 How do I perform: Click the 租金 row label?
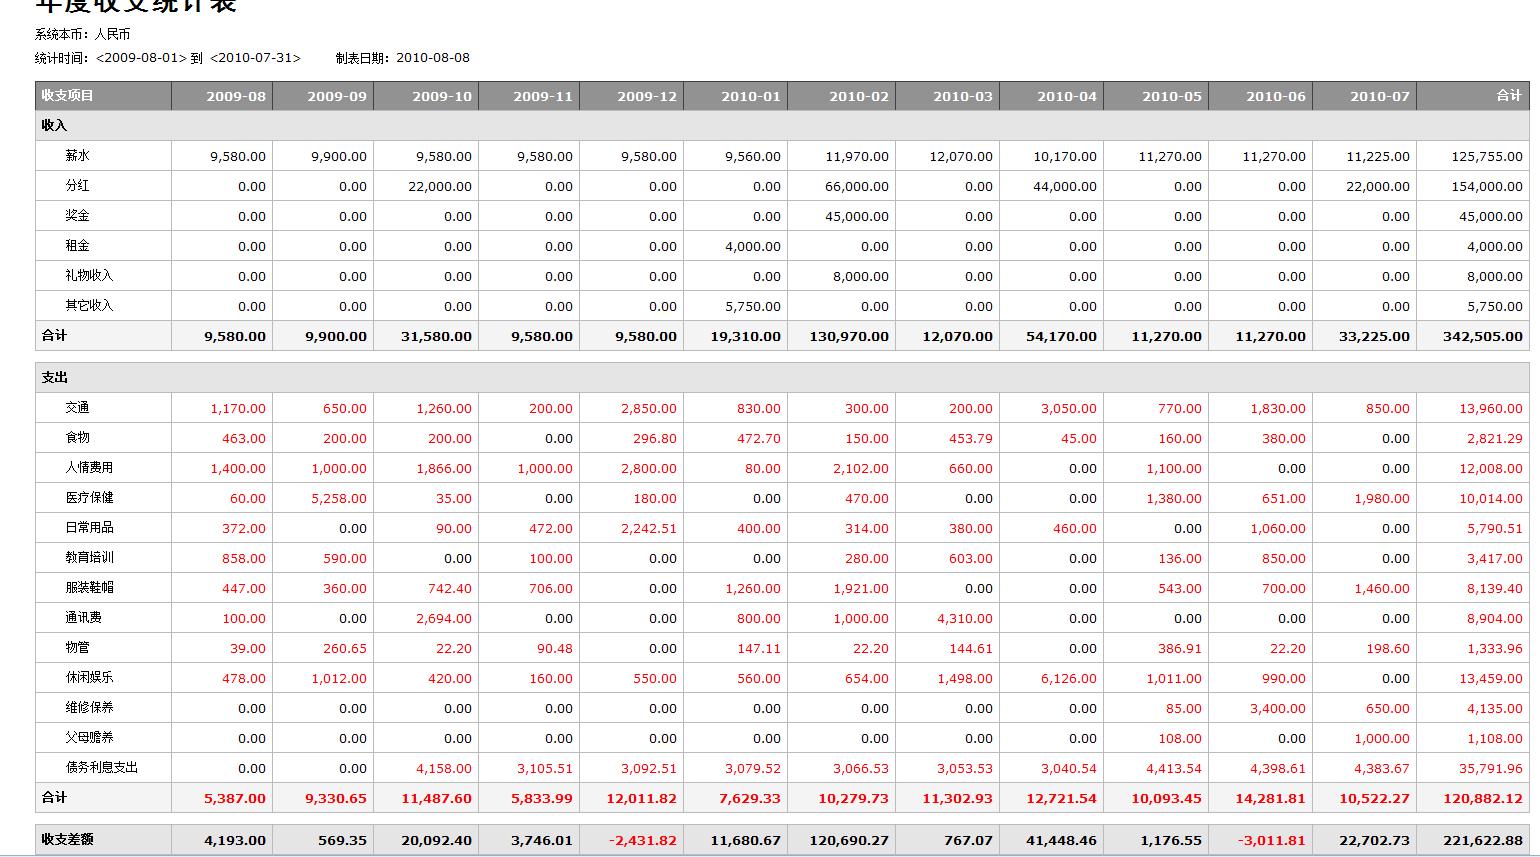coord(78,246)
